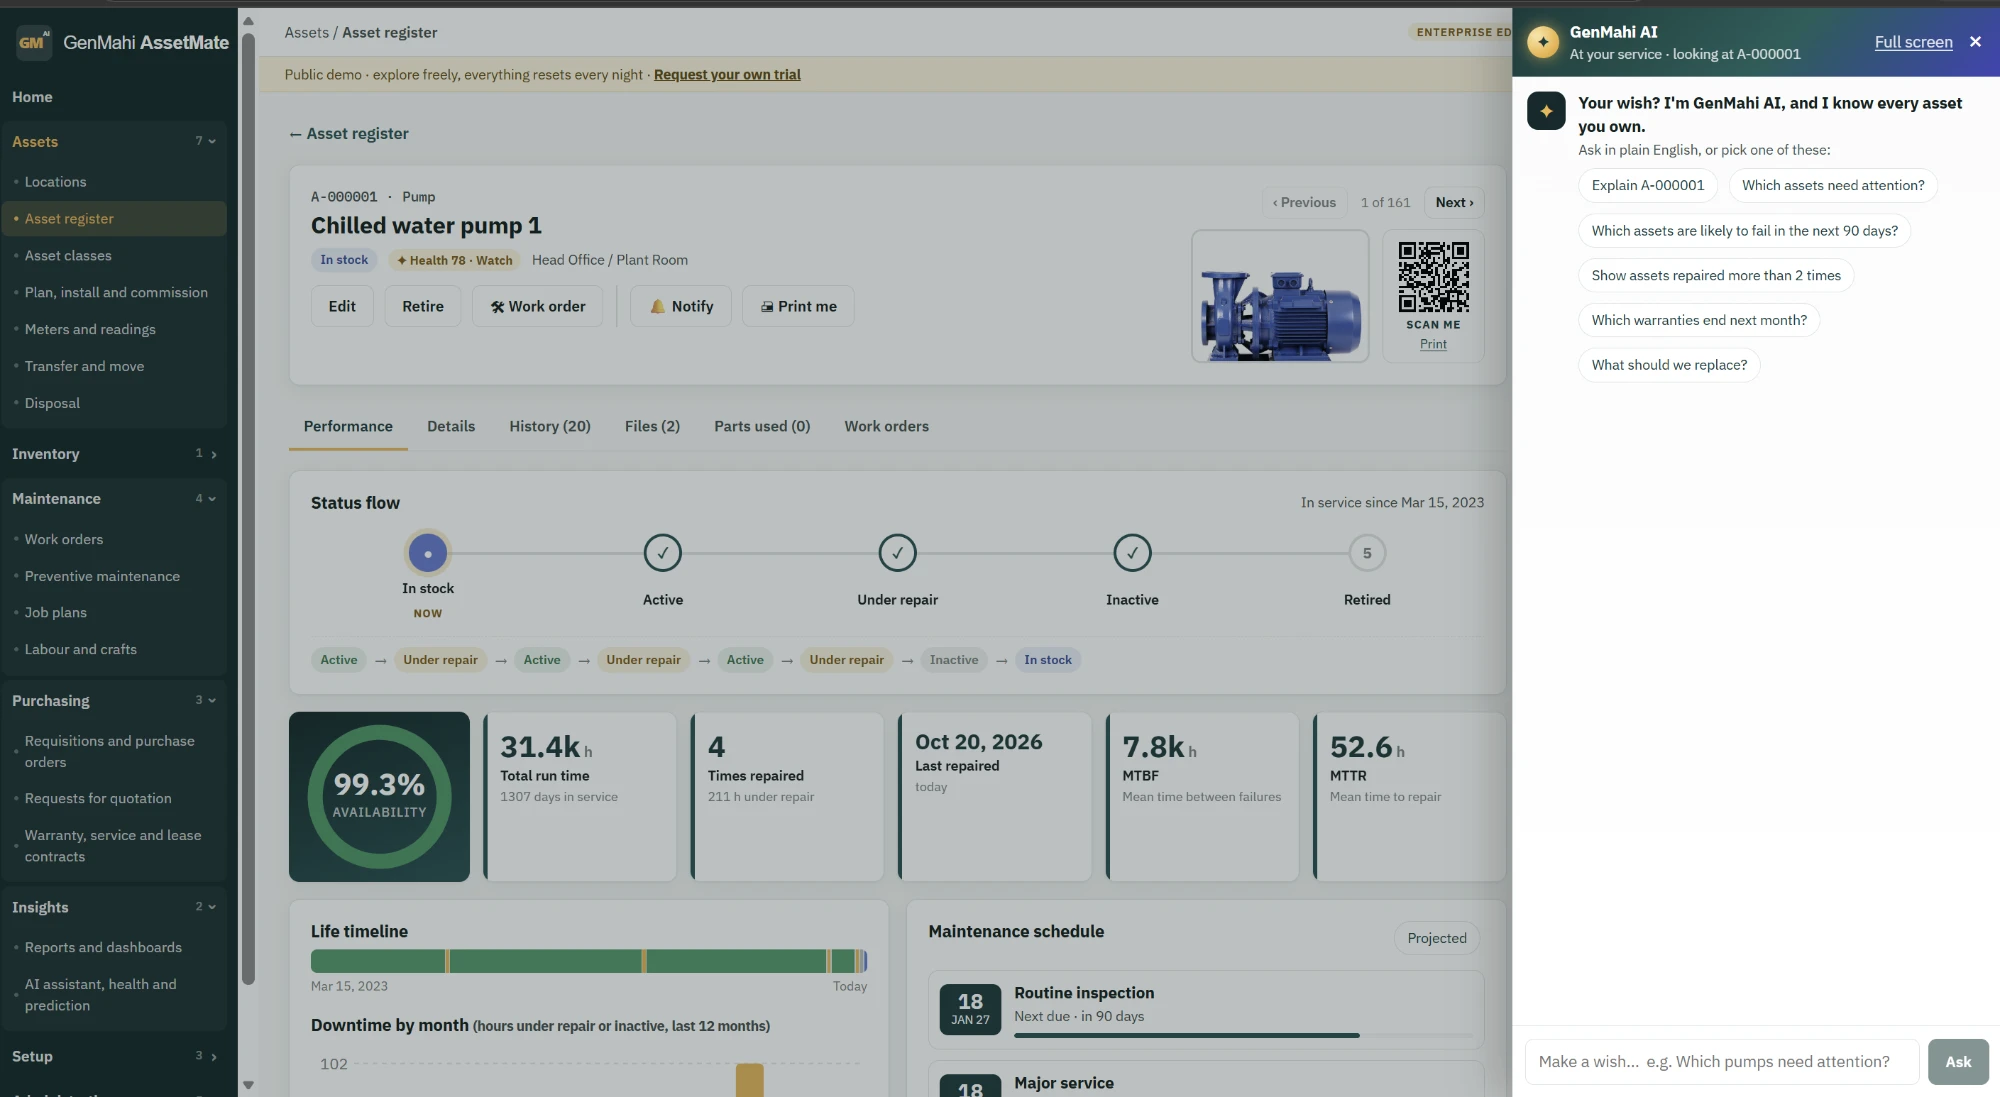Open Preventive maintenance in sidebar
Viewport: 2000px width, 1097px height.
[x=102, y=576]
